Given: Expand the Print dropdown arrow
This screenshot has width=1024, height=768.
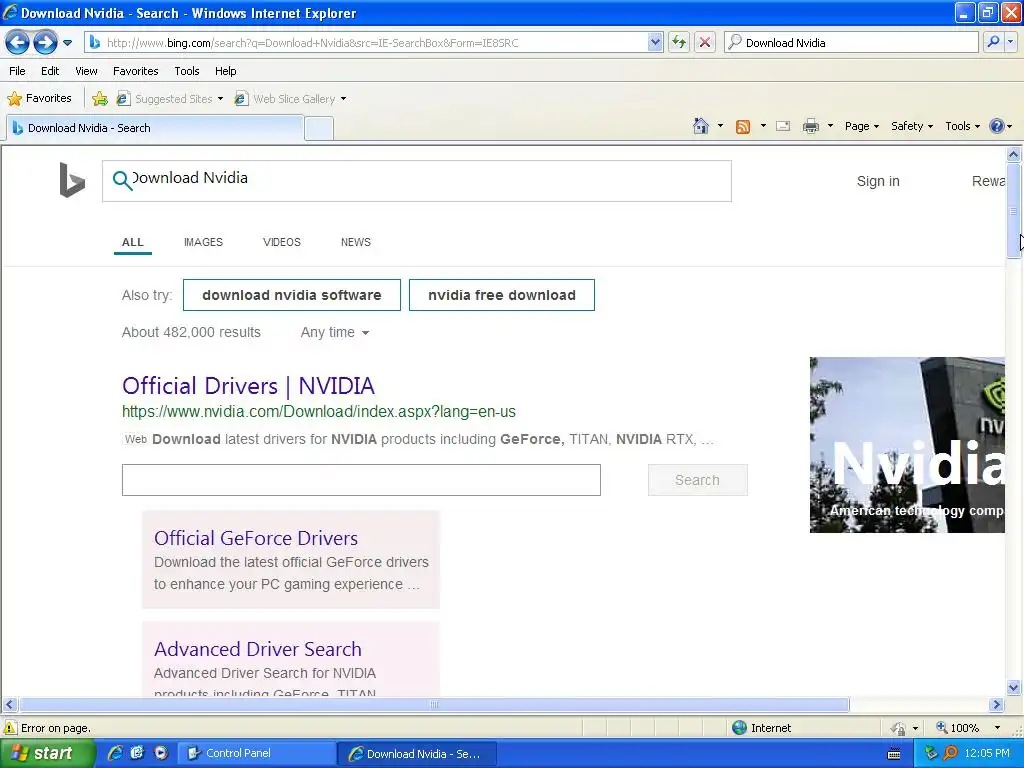Looking at the screenshot, I should 830,126.
